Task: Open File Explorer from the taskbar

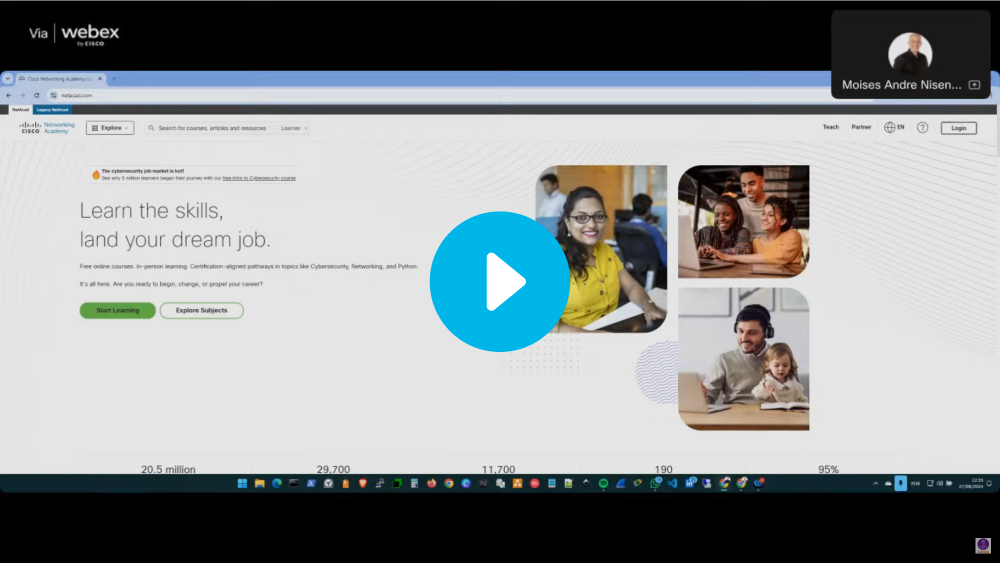Action: point(260,483)
